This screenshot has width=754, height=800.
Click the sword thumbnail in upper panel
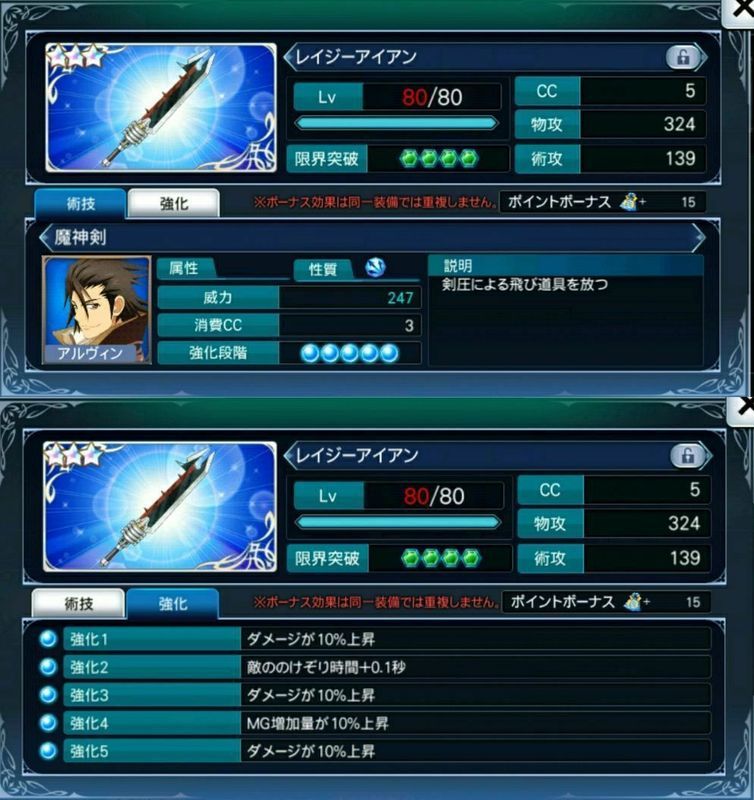161,108
